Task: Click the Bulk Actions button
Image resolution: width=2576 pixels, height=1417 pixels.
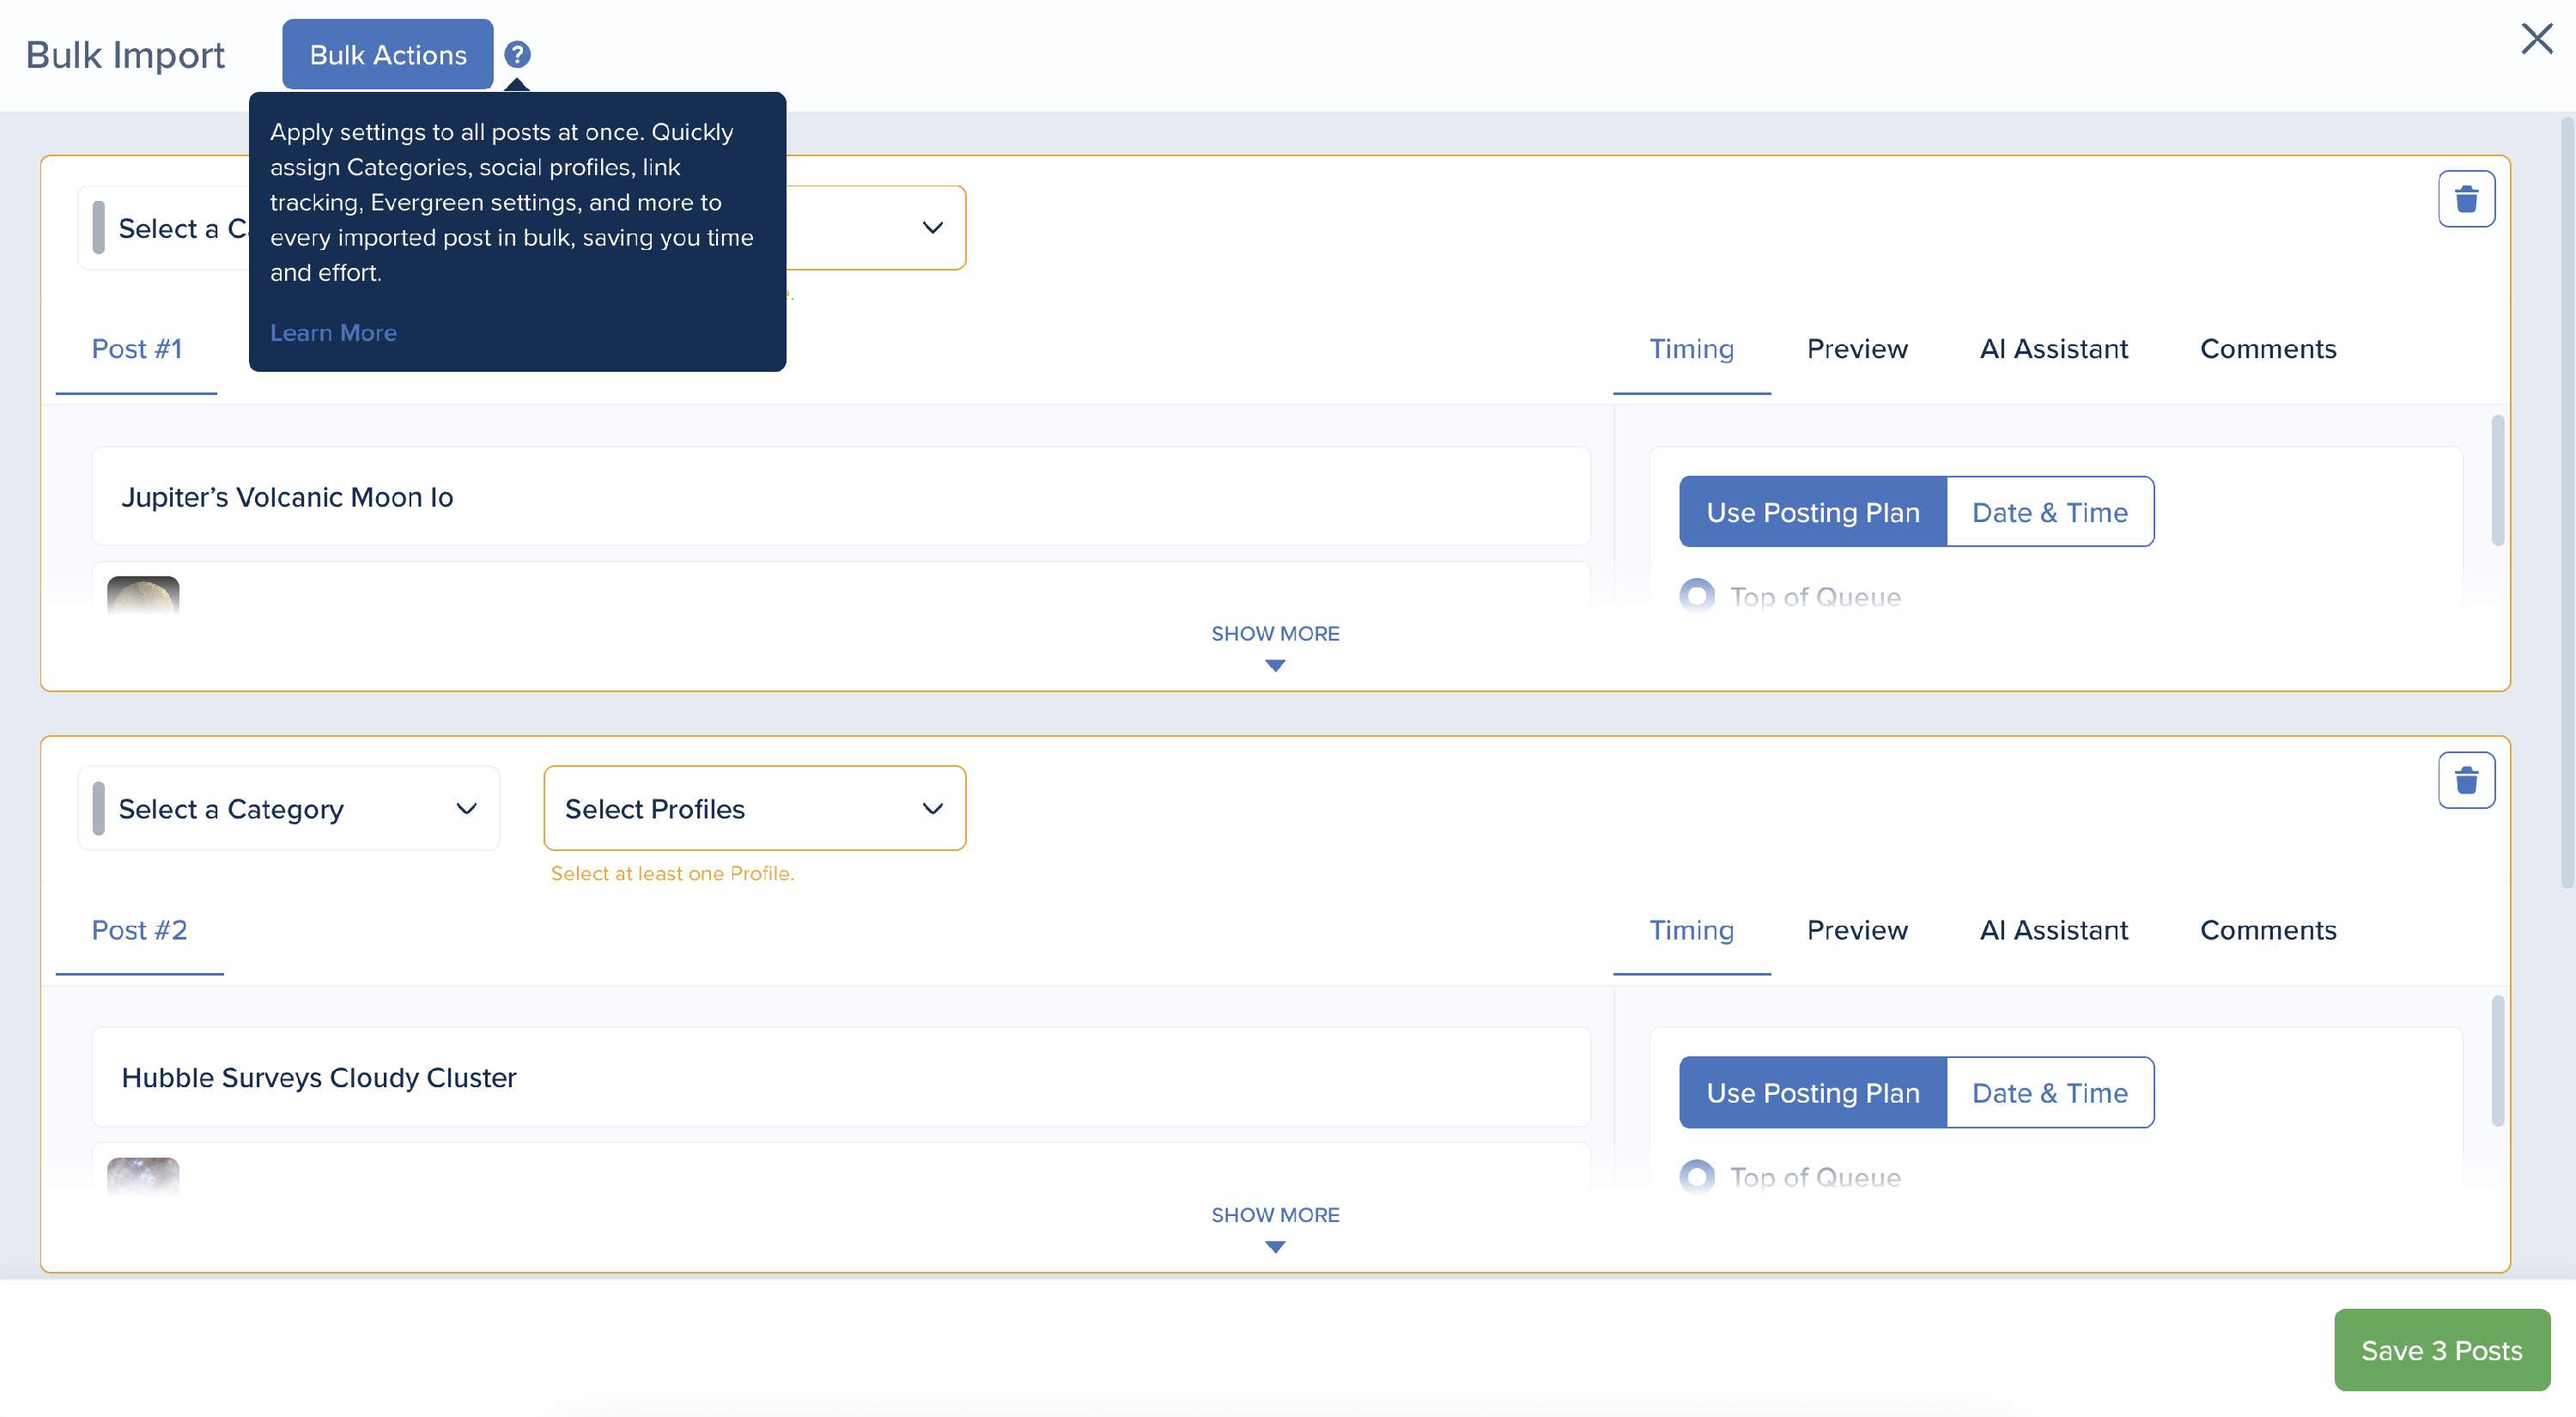Action: click(388, 55)
